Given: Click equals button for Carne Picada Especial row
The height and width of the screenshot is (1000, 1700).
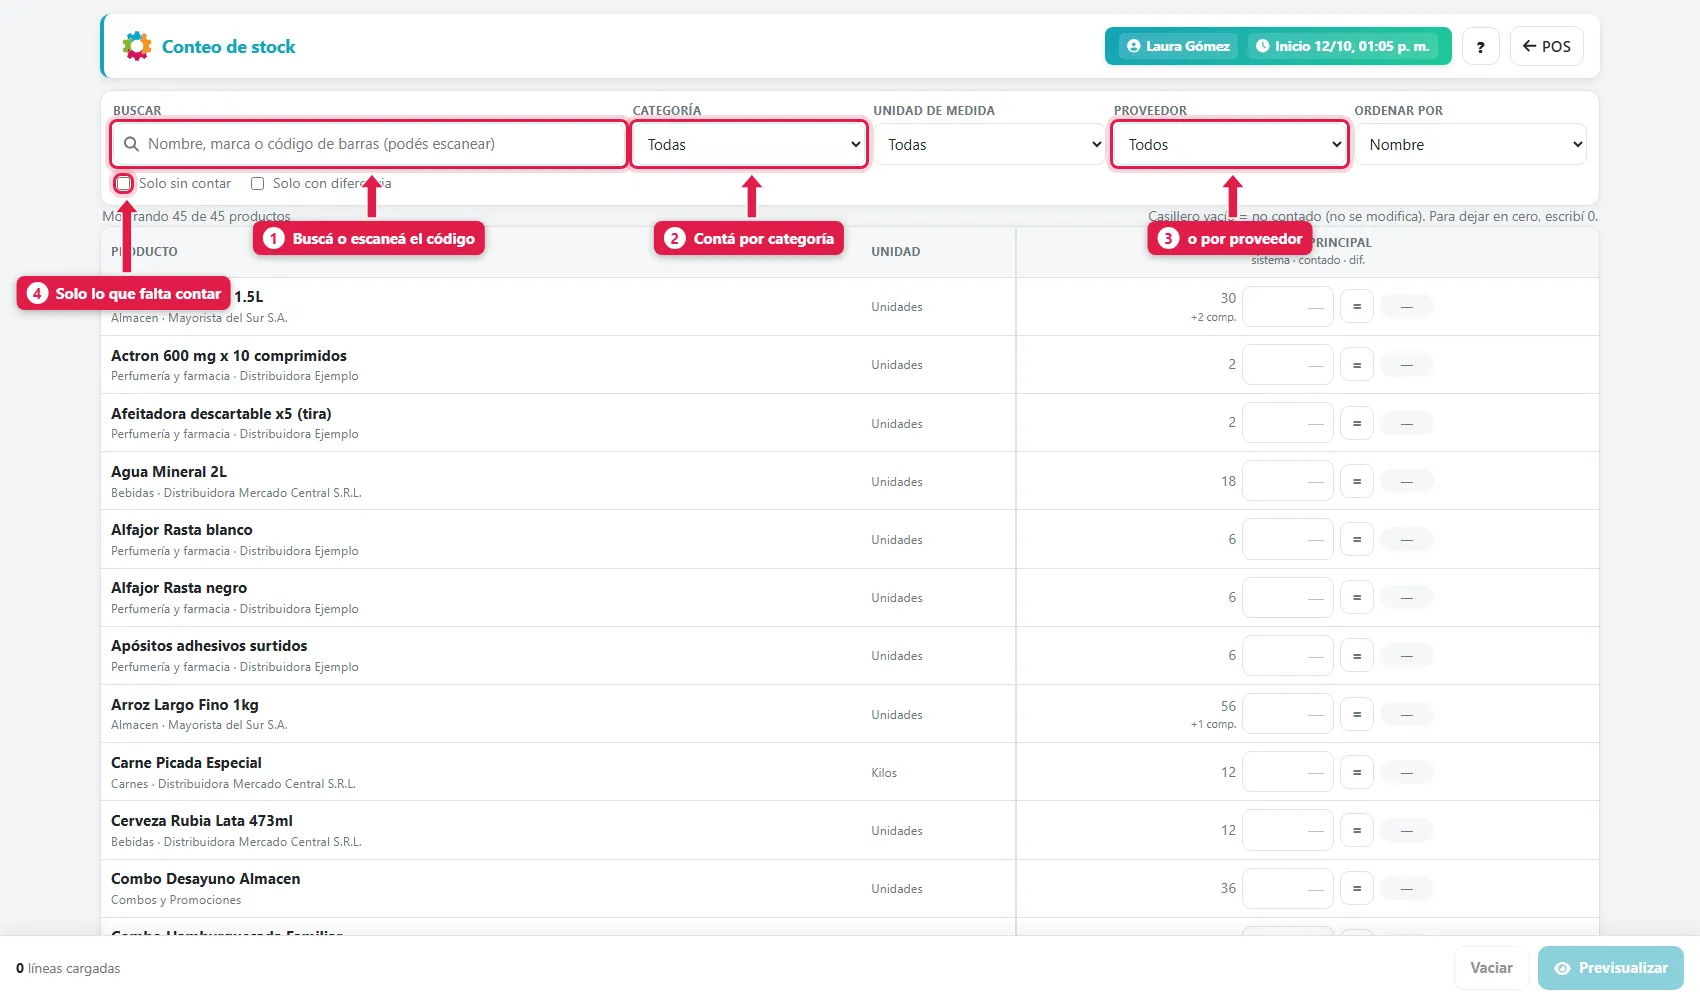Looking at the screenshot, I should (x=1356, y=772).
